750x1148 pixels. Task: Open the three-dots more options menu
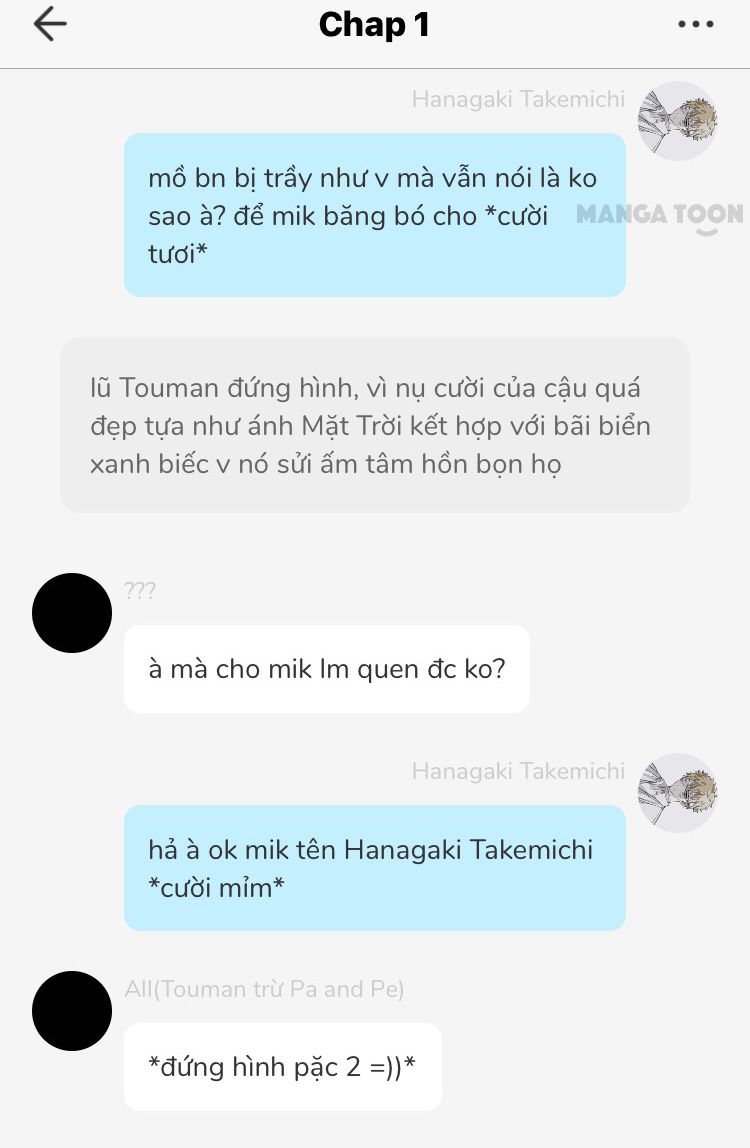point(695,24)
